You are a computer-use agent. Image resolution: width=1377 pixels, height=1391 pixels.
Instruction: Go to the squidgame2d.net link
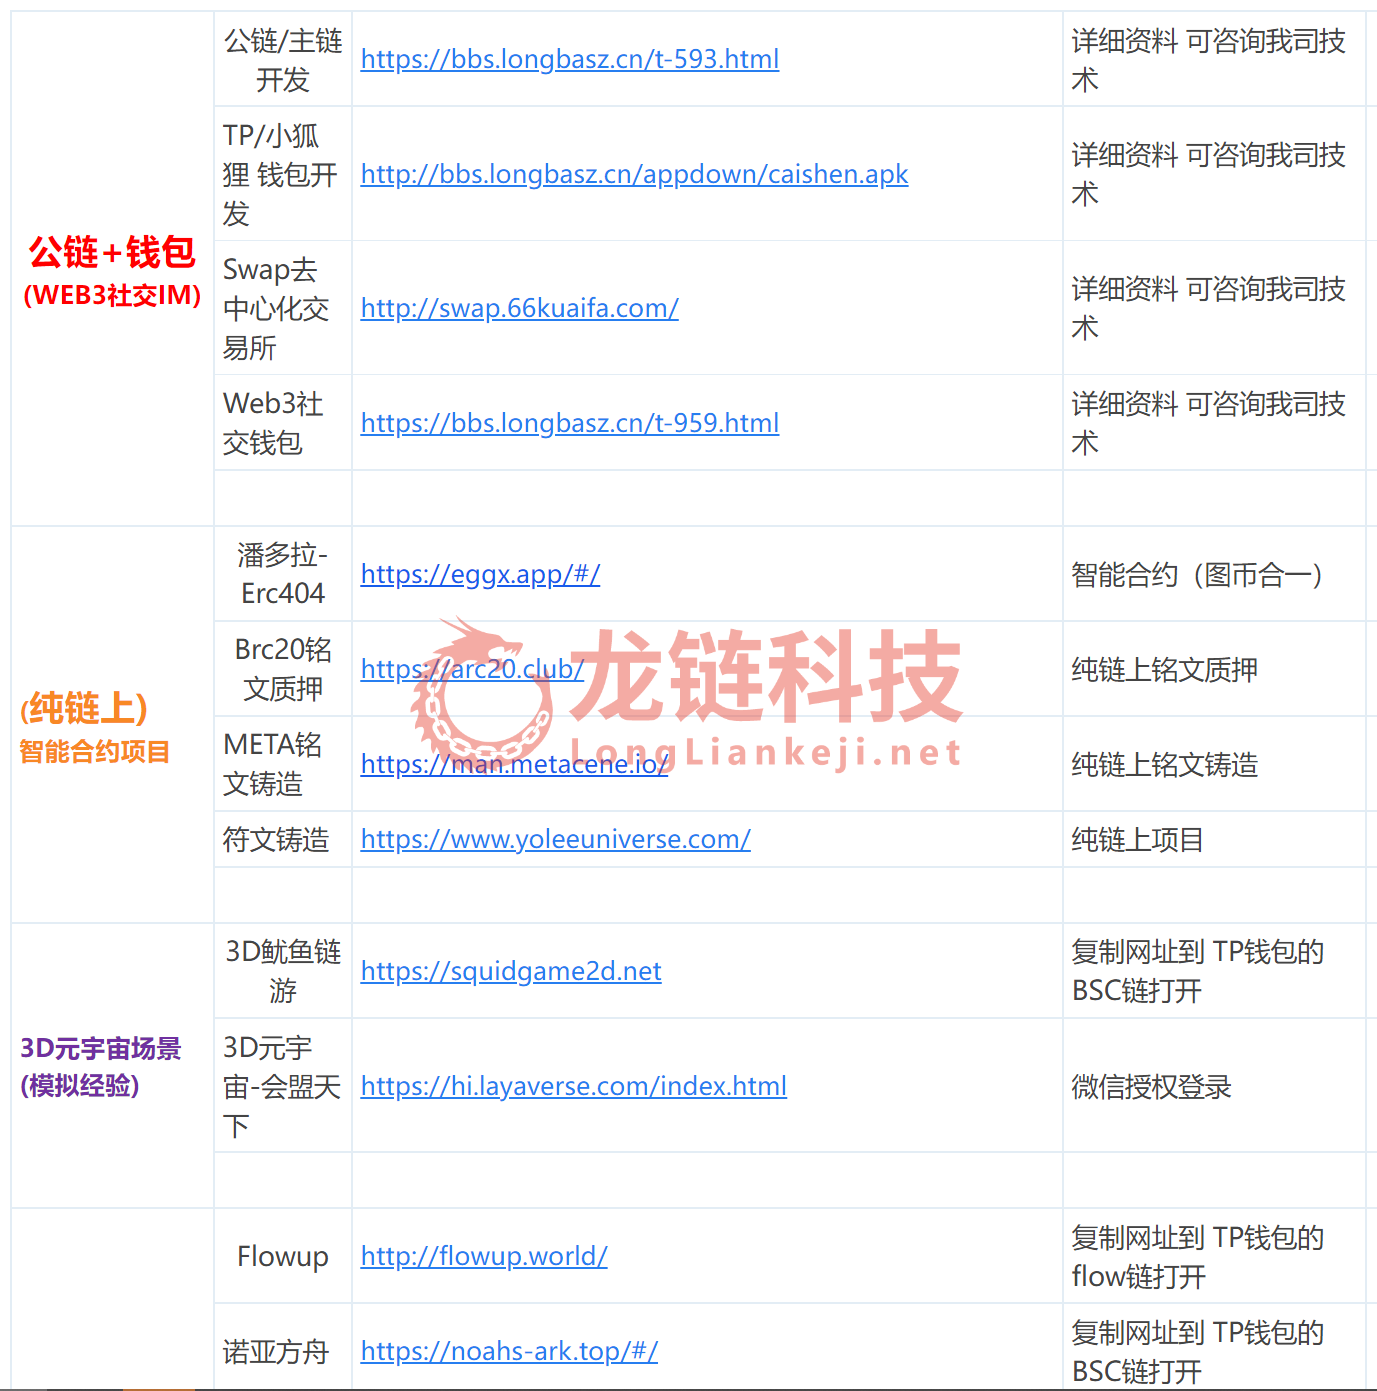(511, 971)
